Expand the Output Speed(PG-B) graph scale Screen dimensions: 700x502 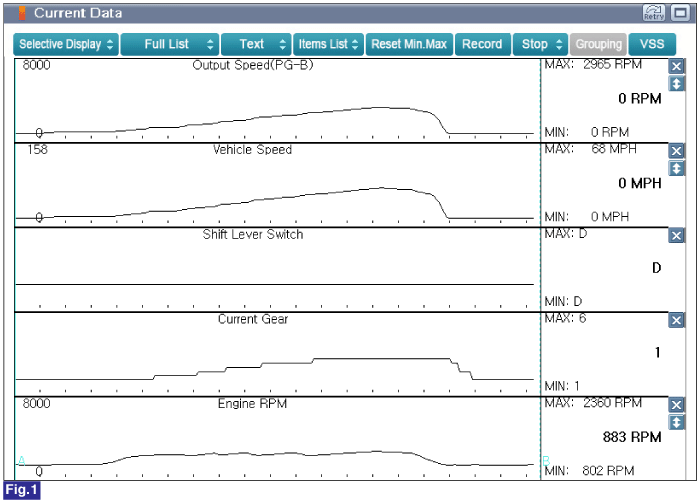coord(676,84)
